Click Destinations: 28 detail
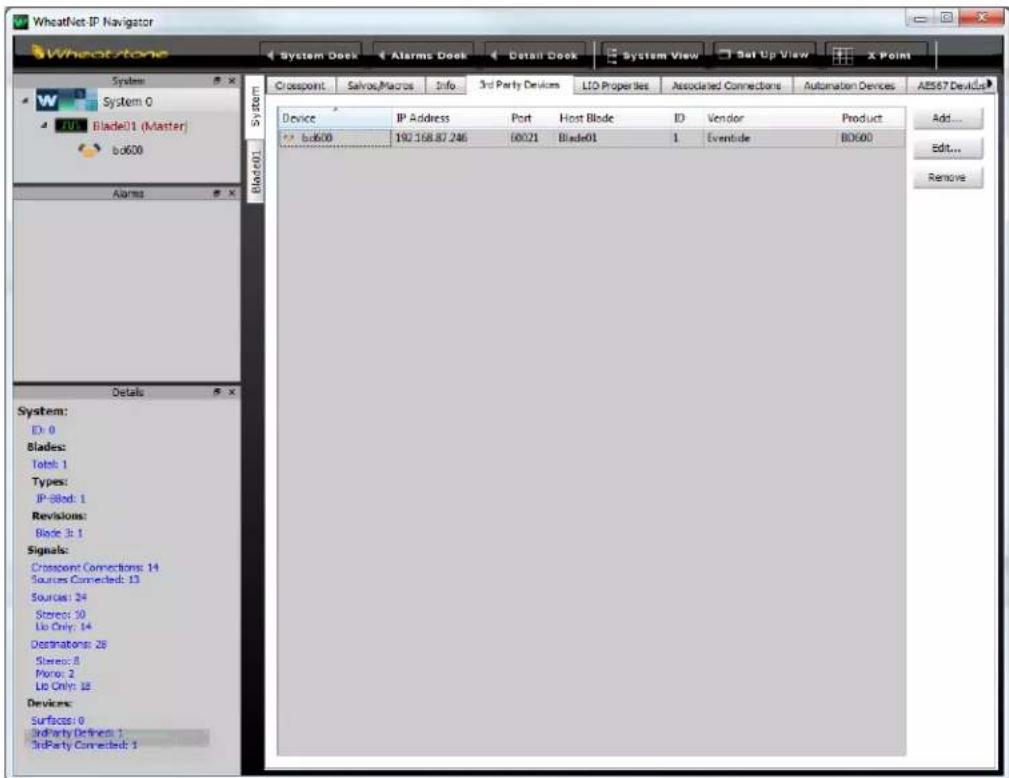1009x778 pixels. (69, 644)
